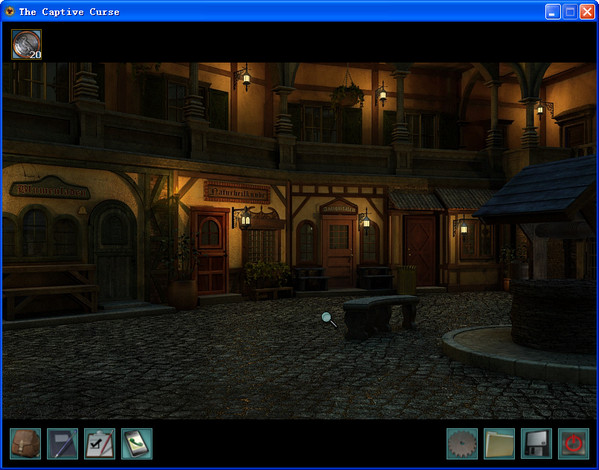
Task: Inspect the Naturheilkunde shop sign
Action: (237, 192)
